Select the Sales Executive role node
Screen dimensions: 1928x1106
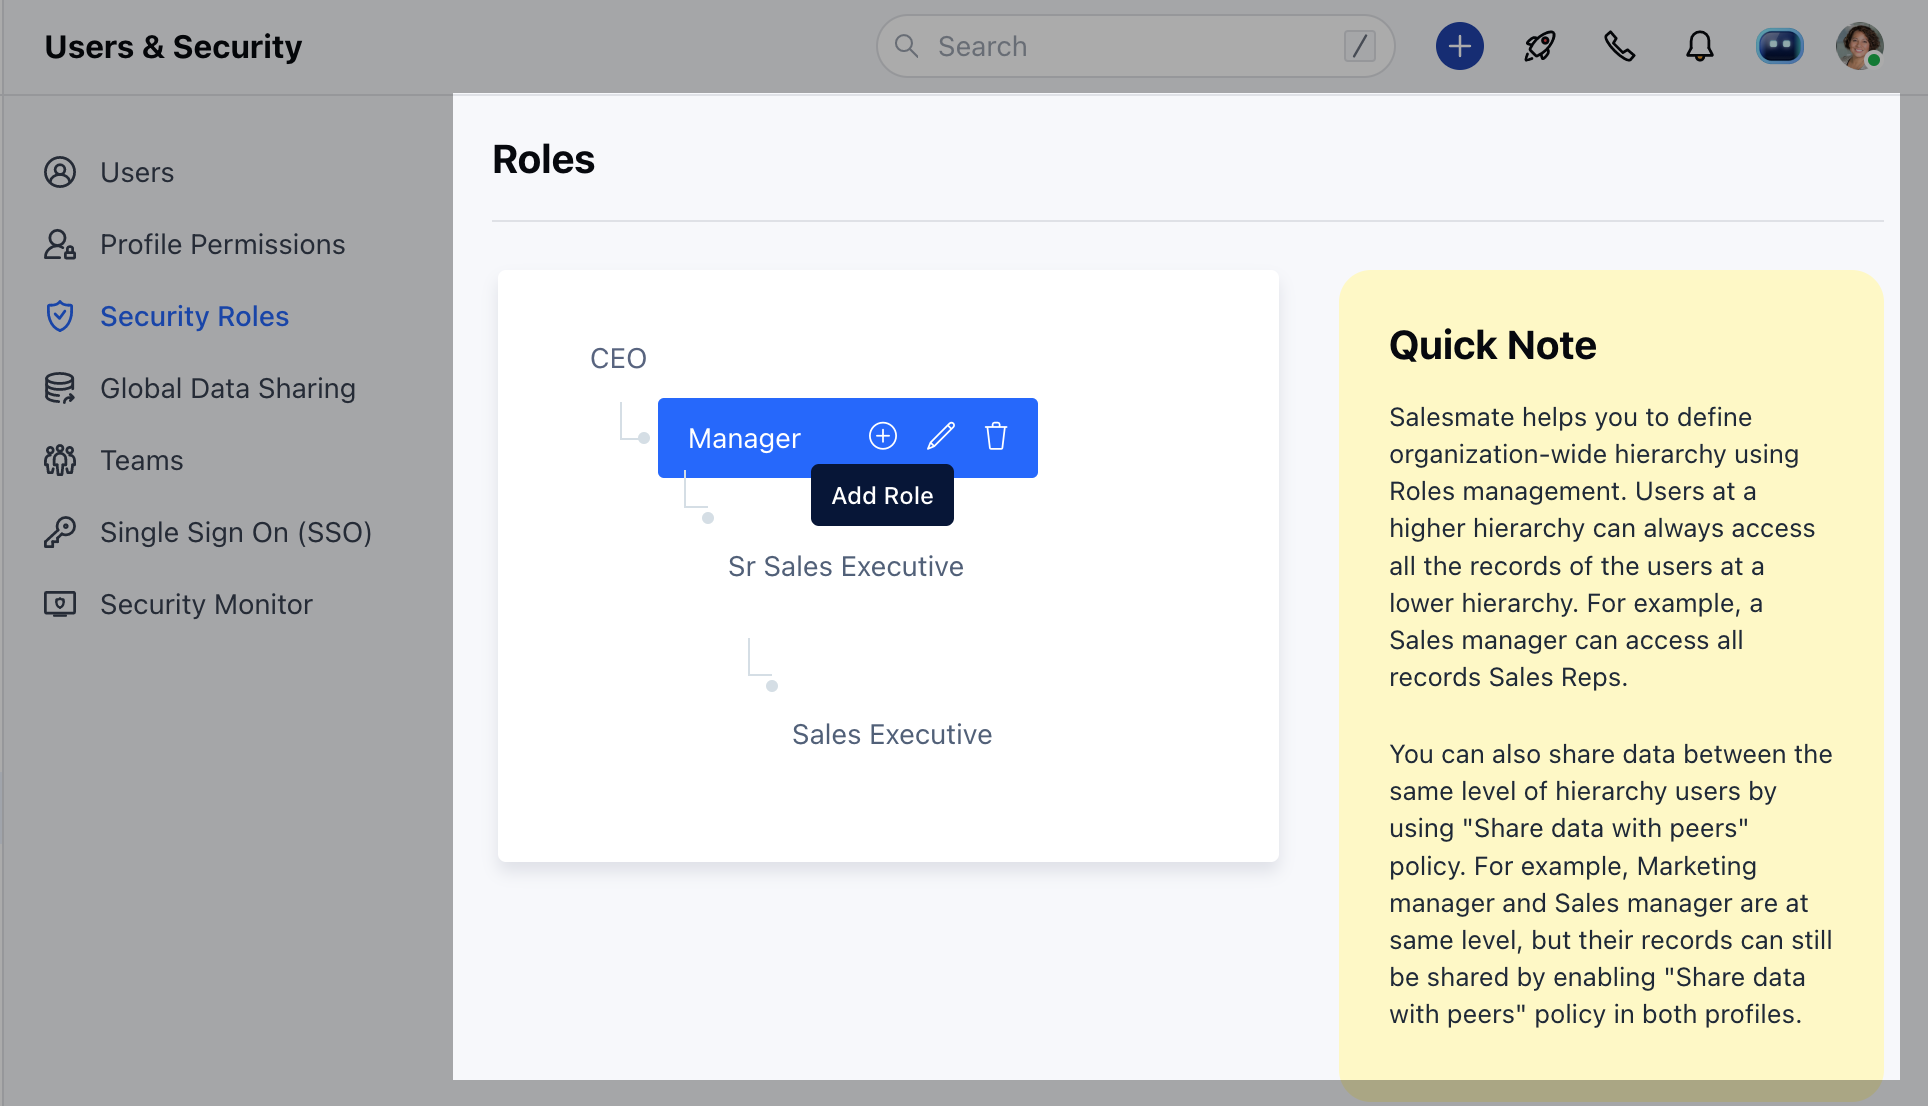point(891,734)
